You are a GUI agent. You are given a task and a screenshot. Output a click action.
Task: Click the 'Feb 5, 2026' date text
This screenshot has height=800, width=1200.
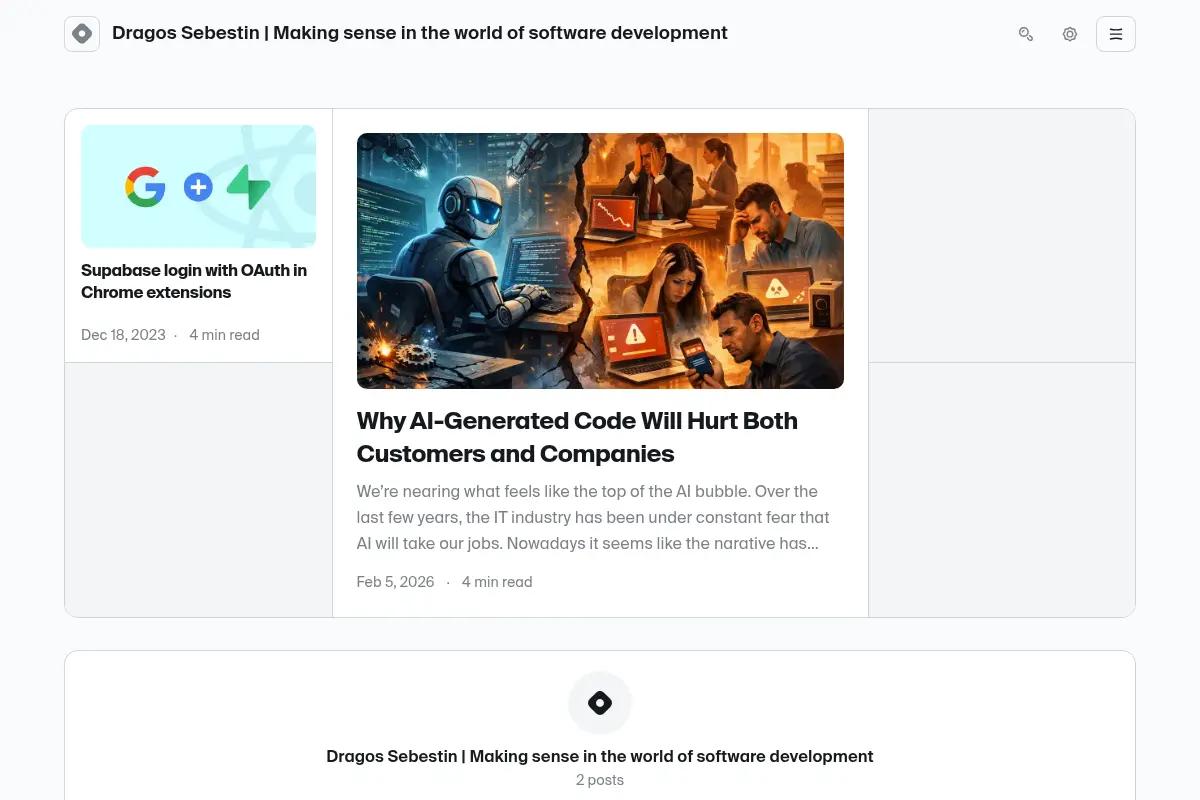395,582
